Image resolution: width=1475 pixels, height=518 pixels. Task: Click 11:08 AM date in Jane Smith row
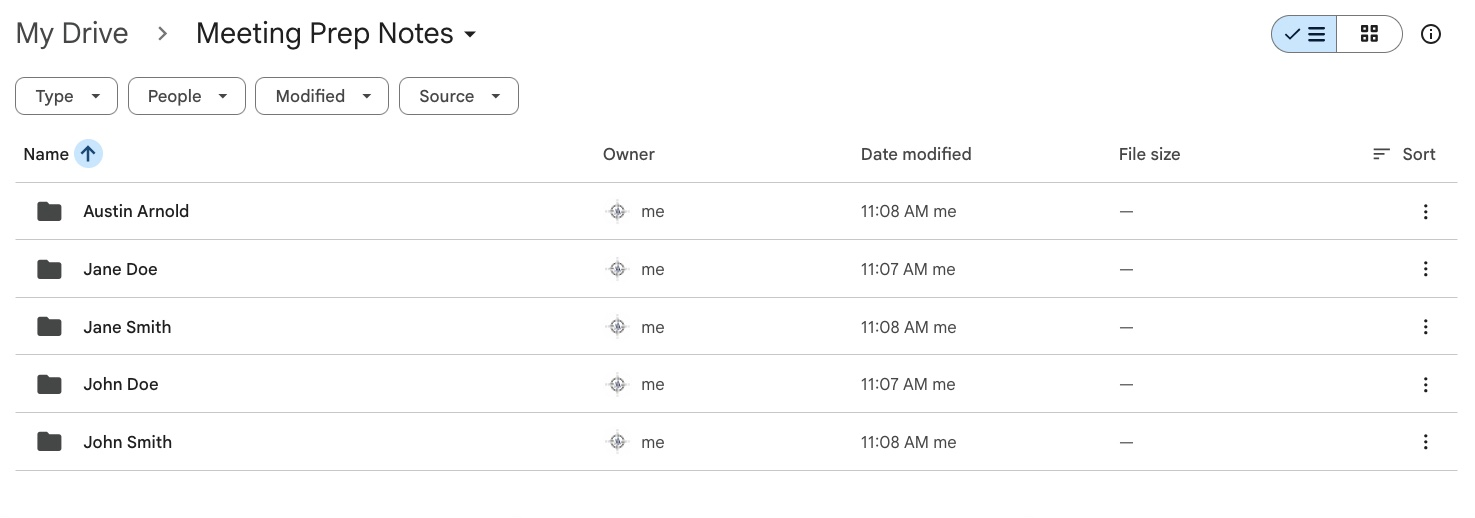[908, 327]
